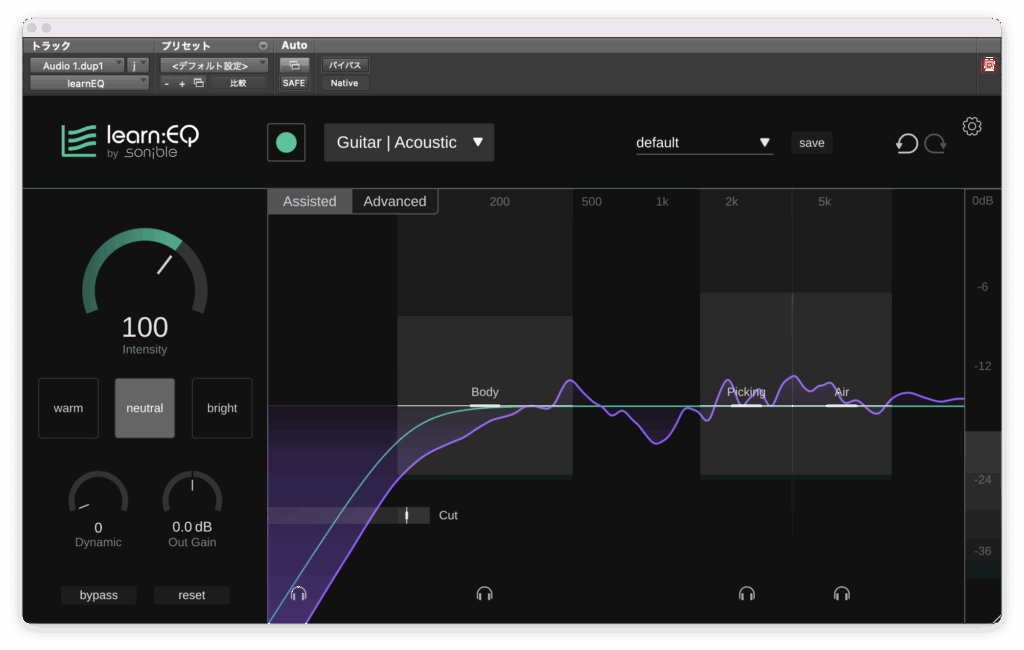The width and height of the screenshot is (1024, 650).
Task: Reset the plugin parameters
Action: pyautogui.click(x=191, y=595)
